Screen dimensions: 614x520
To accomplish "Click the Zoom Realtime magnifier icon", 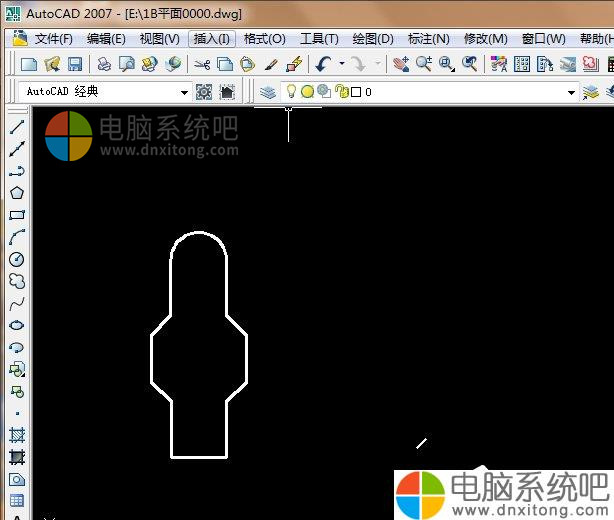I will pyautogui.click(x=424, y=64).
